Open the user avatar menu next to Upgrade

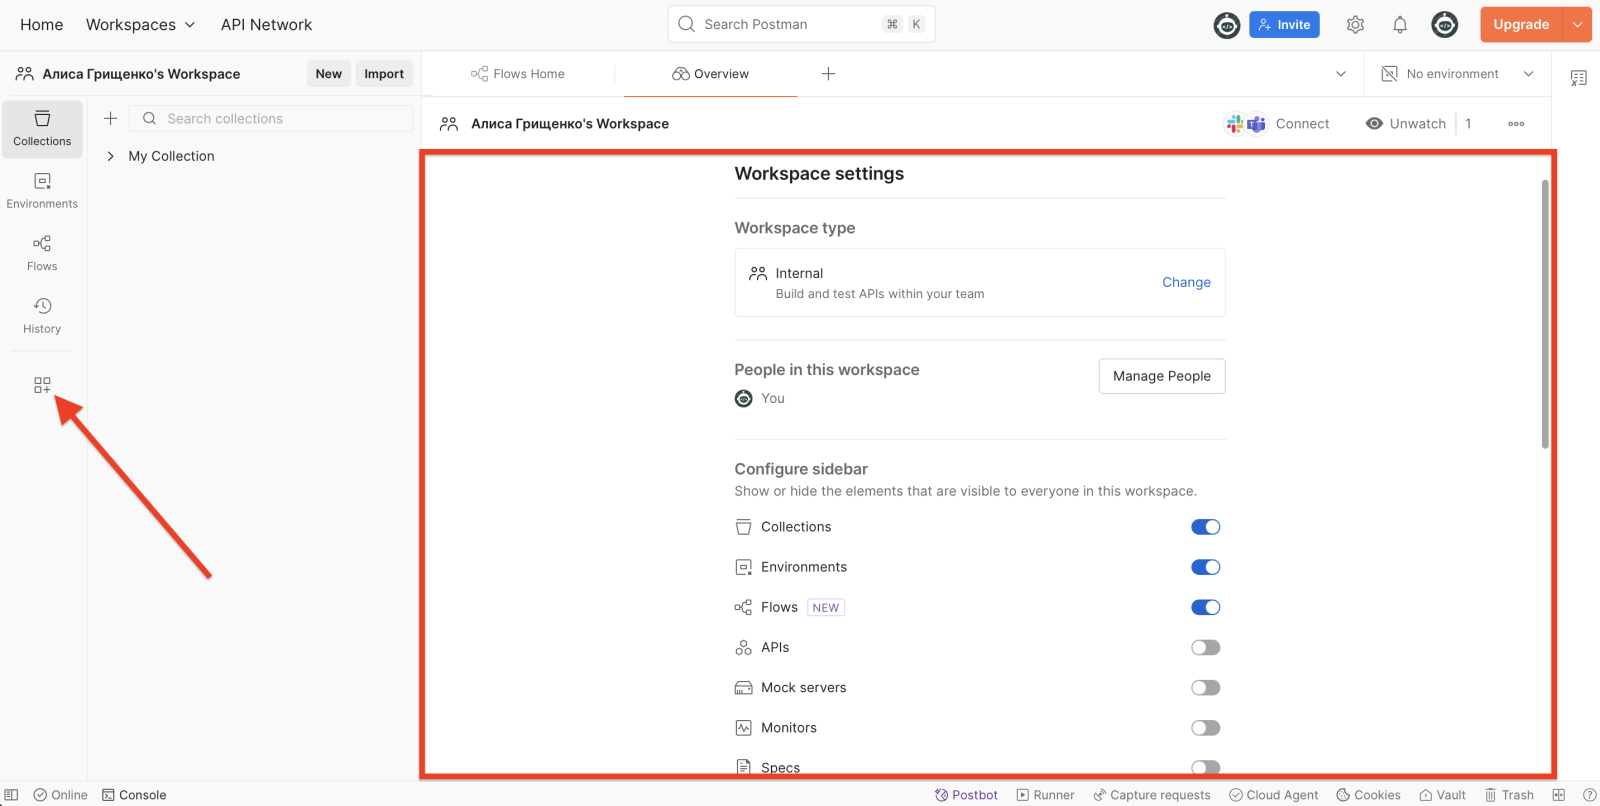pos(1445,25)
